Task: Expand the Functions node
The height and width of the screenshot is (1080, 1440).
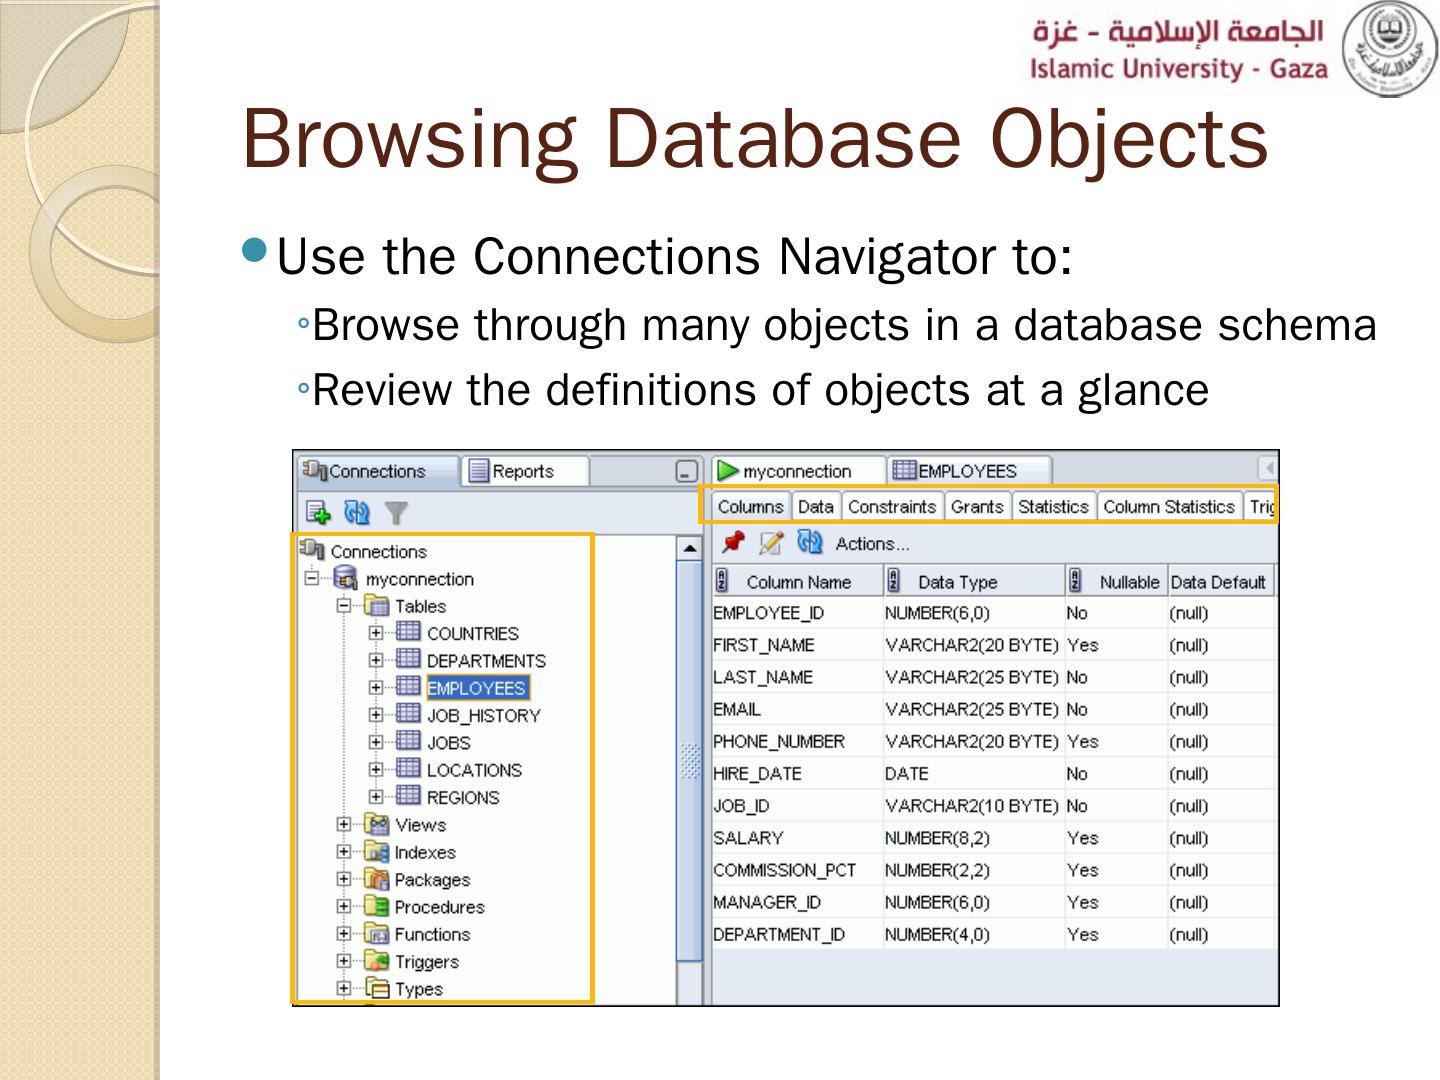Action: pyautogui.click(x=344, y=934)
